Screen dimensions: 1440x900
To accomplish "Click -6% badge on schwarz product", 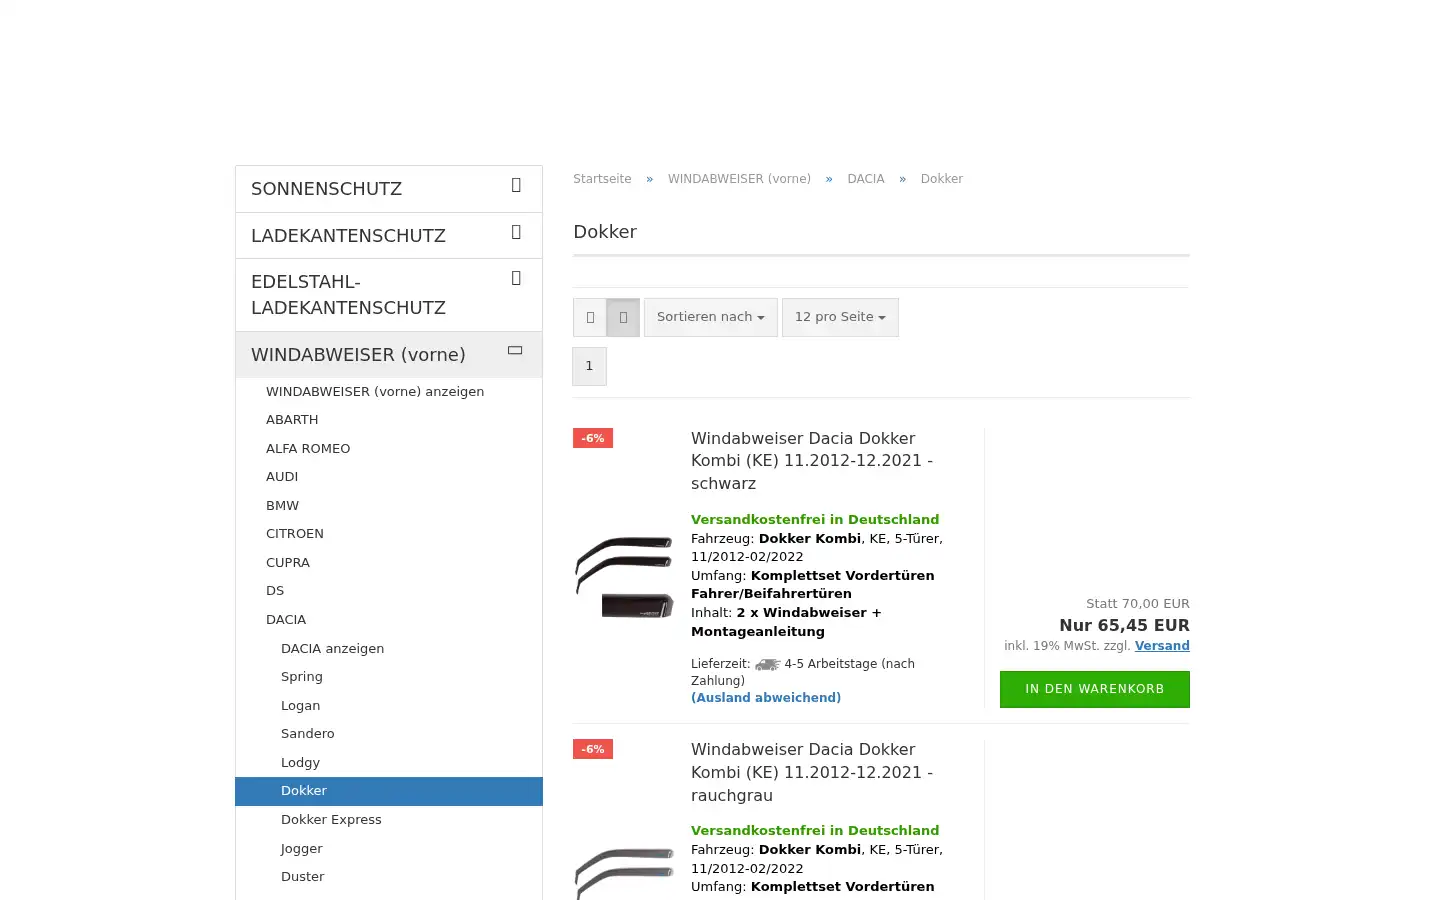I will point(593,438).
